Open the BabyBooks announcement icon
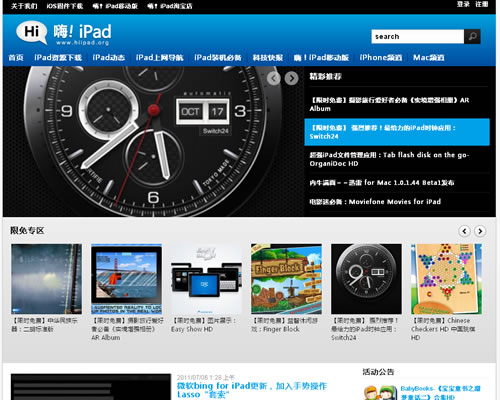The image size is (500, 400). click(380, 393)
